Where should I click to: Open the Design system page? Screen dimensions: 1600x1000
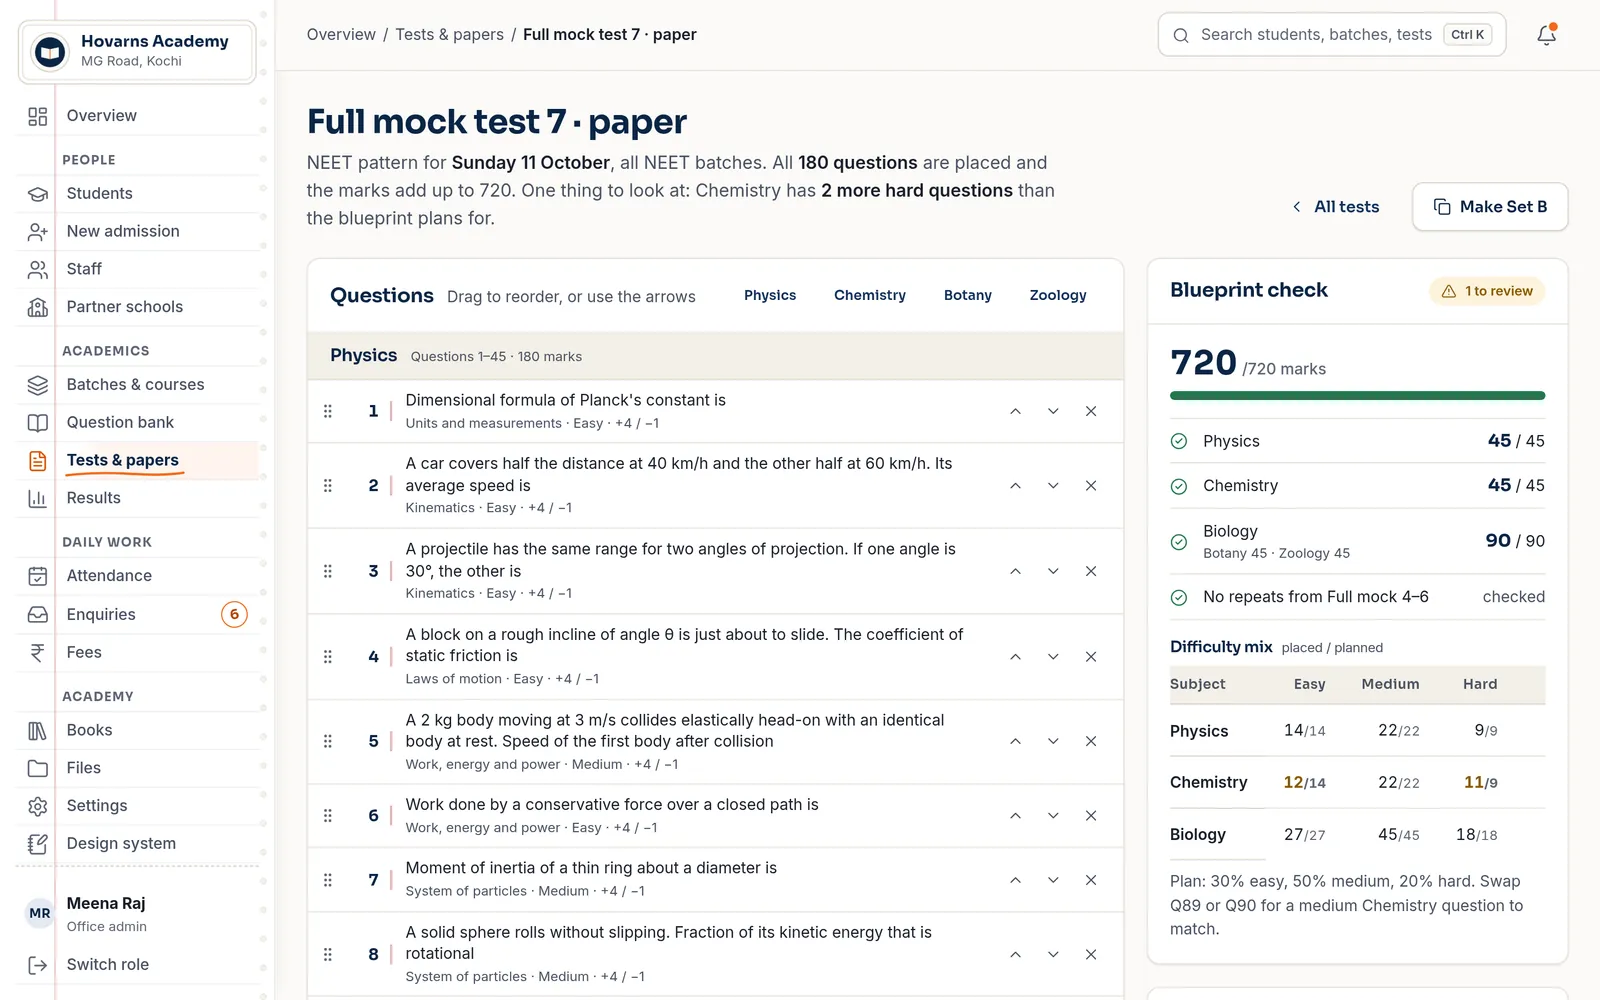click(138, 844)
